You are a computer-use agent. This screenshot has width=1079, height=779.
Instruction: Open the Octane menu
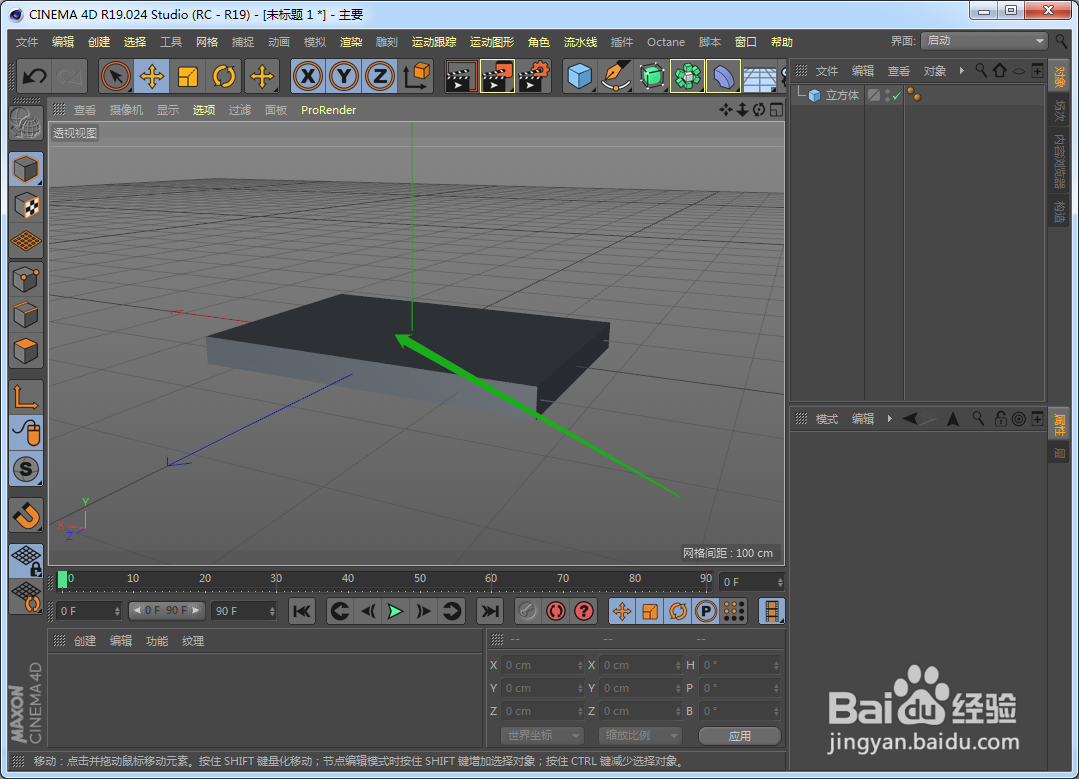click(665, 42)
